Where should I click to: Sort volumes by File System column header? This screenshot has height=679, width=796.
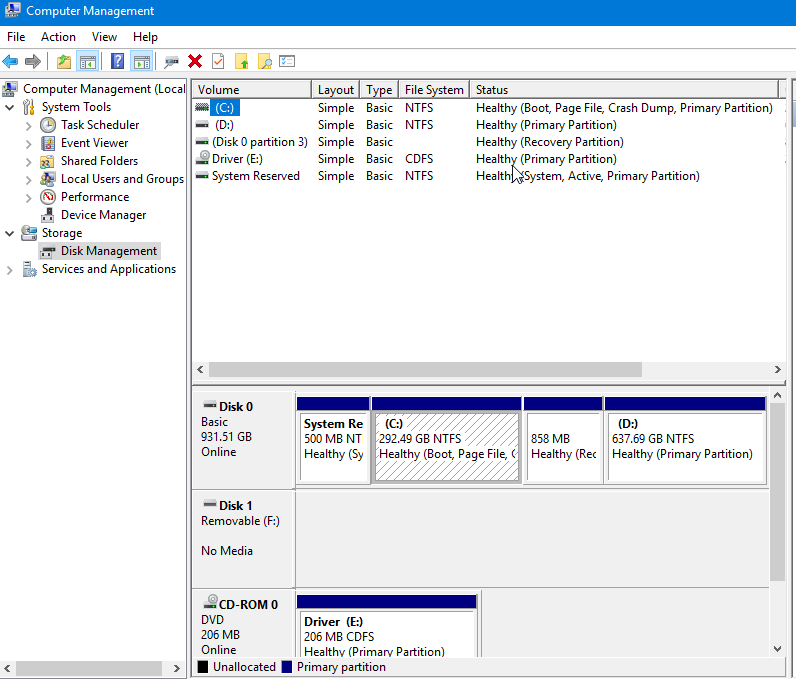[433, 90]
